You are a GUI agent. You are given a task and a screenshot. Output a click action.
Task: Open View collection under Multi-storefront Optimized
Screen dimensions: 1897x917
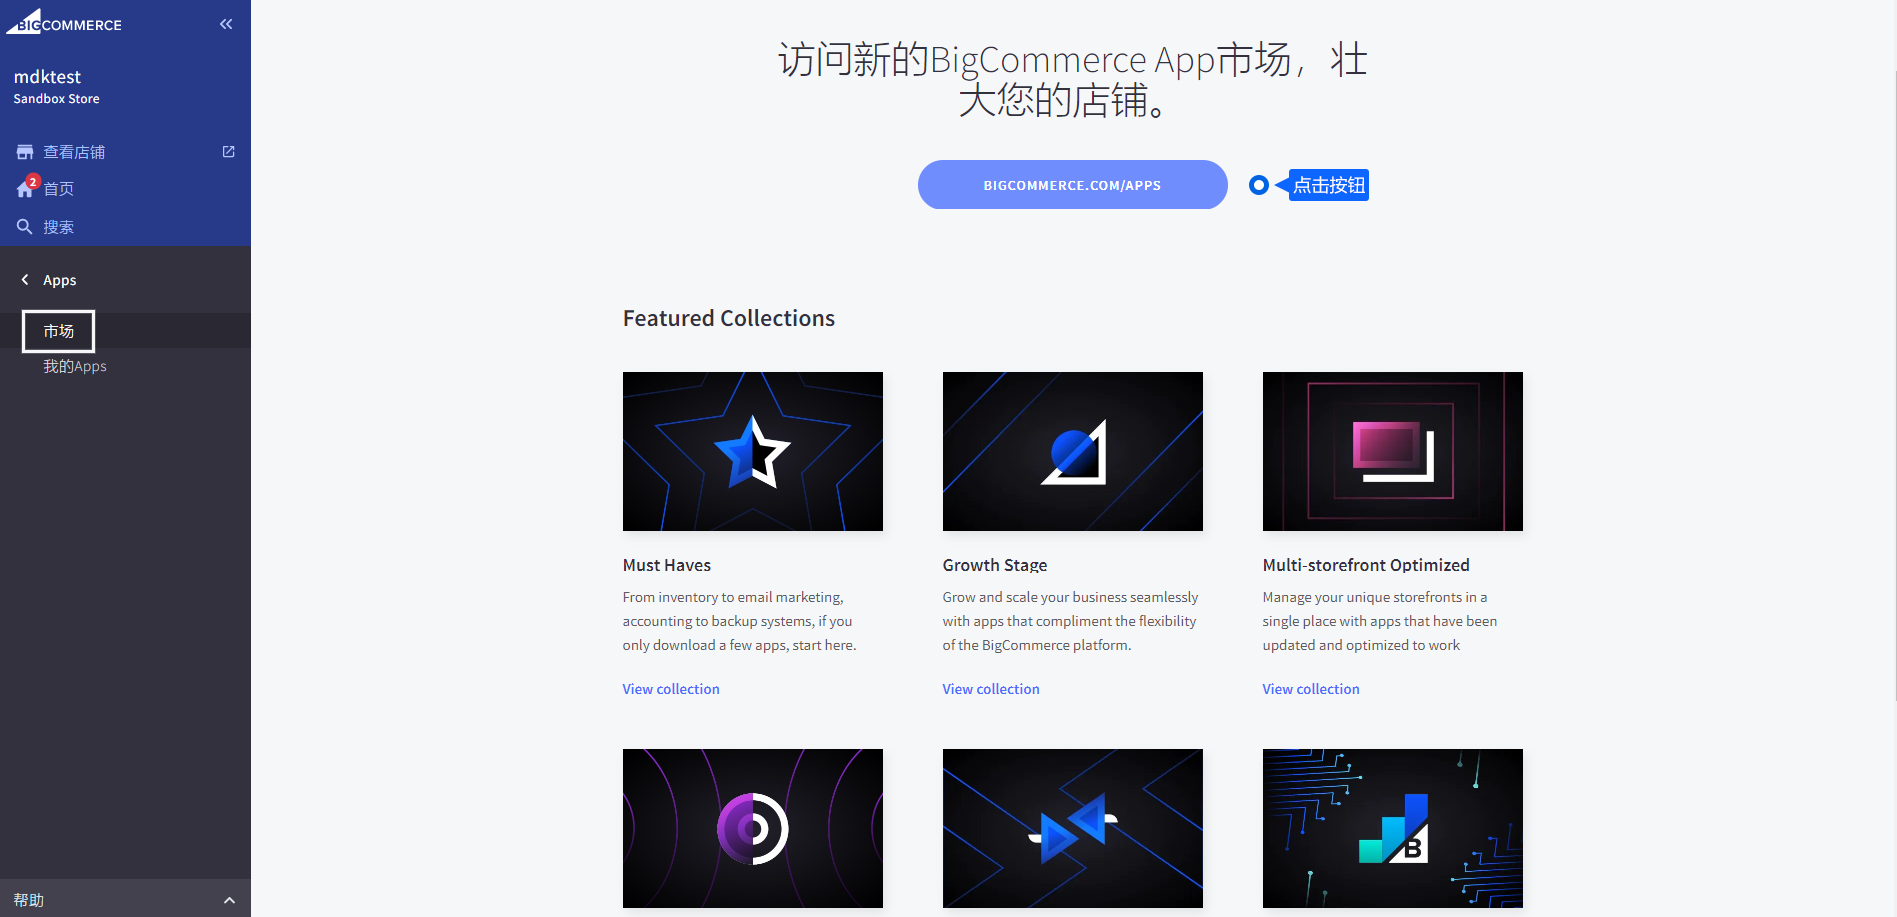1311,689
